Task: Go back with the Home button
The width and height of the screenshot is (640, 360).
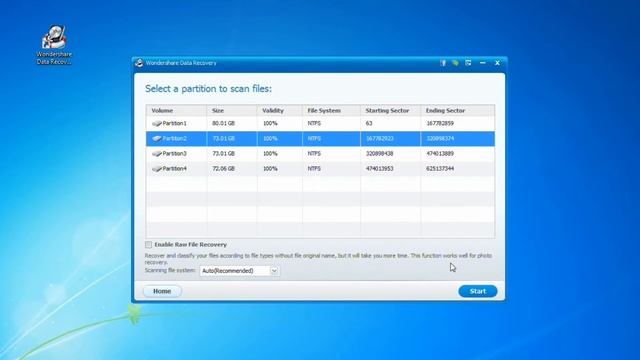Action: (162, 291)
